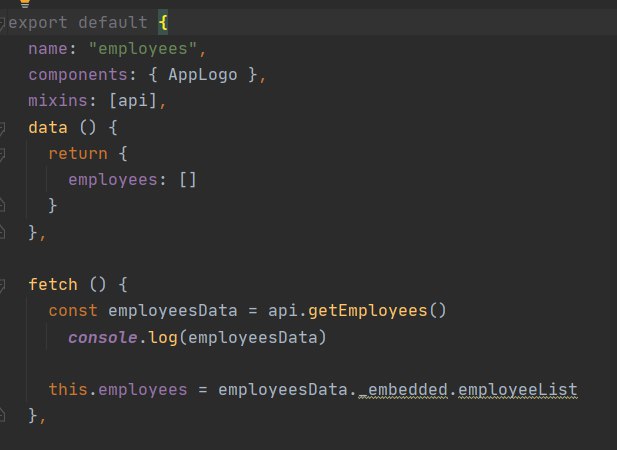617x450 pixels.
Task: Click fold end marker beside employees closing brace
Action: 2,205
